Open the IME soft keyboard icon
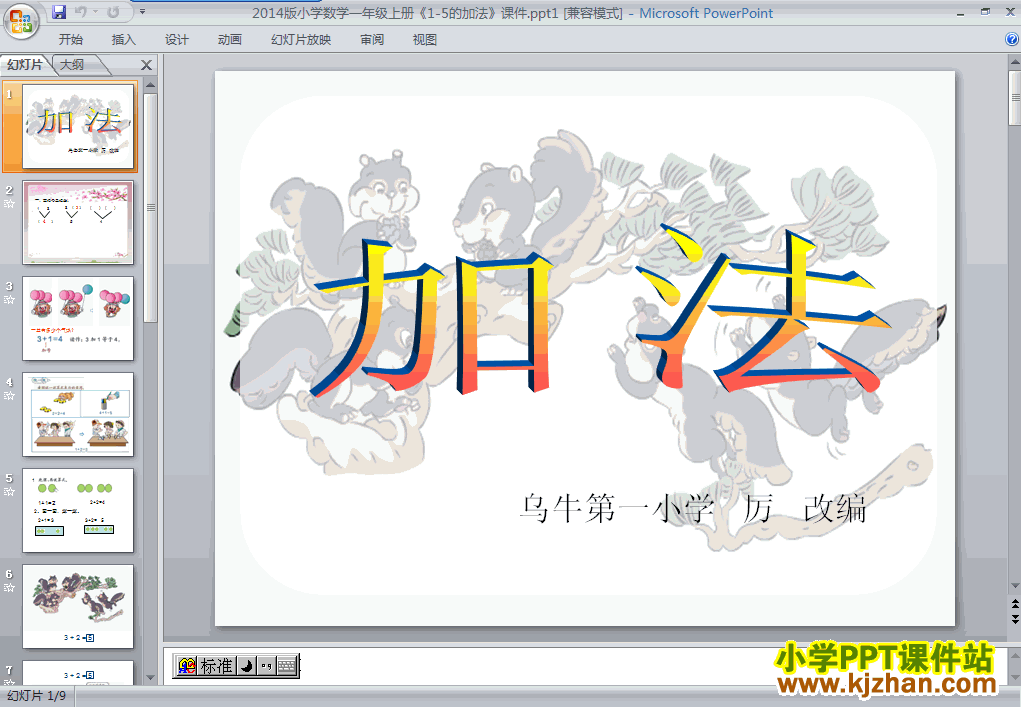The width and height of the screenshot is (1021, 707). pos(287,666)
